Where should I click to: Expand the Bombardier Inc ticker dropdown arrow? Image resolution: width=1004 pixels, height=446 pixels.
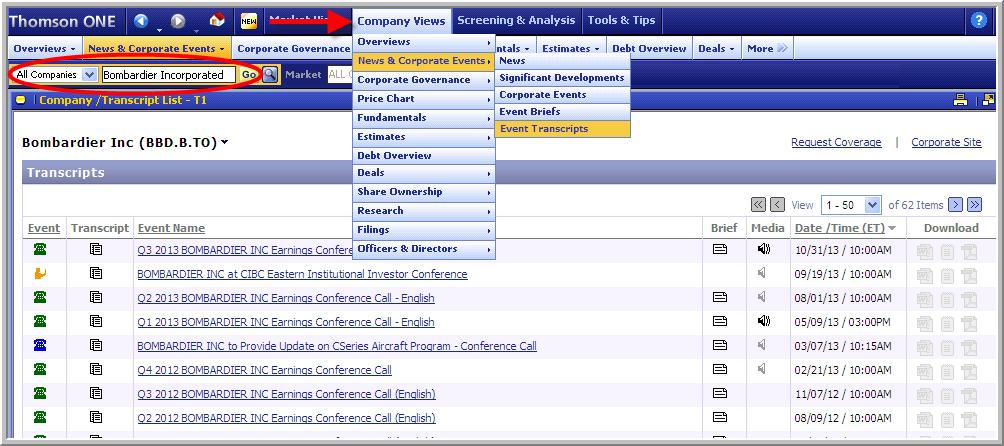click(224, 143)
